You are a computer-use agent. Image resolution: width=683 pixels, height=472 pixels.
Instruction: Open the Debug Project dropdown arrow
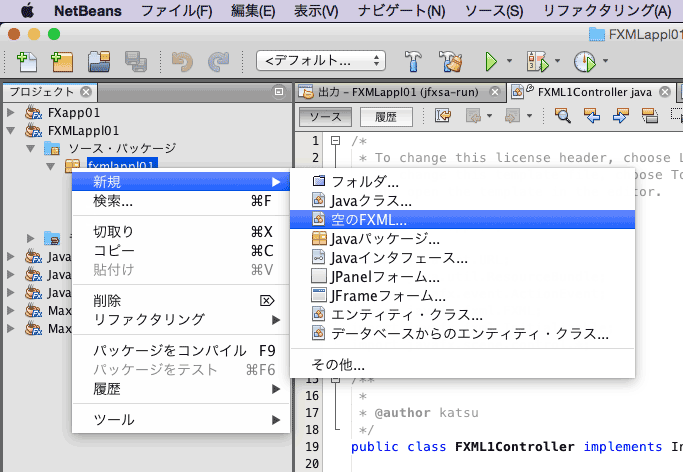tap(557, 61)
